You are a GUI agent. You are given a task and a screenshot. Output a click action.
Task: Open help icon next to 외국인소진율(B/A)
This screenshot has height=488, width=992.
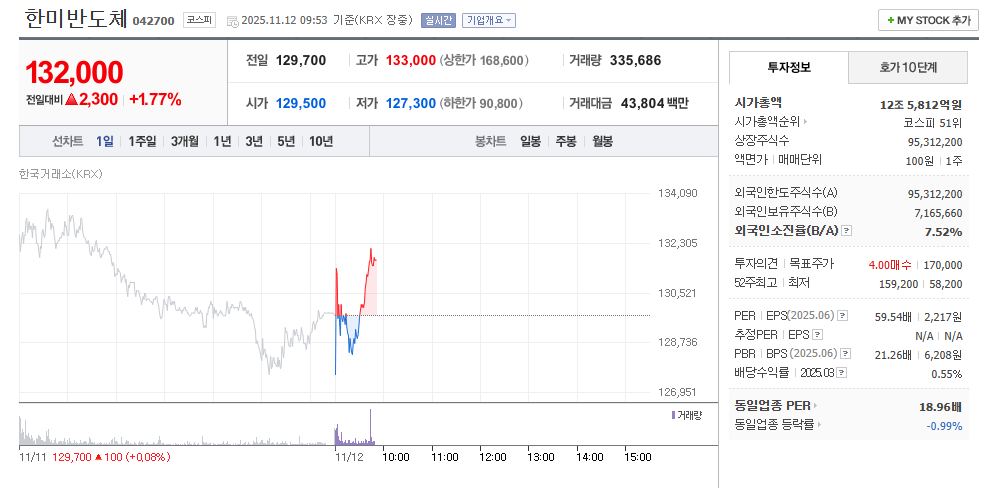(x=846, y=231)
